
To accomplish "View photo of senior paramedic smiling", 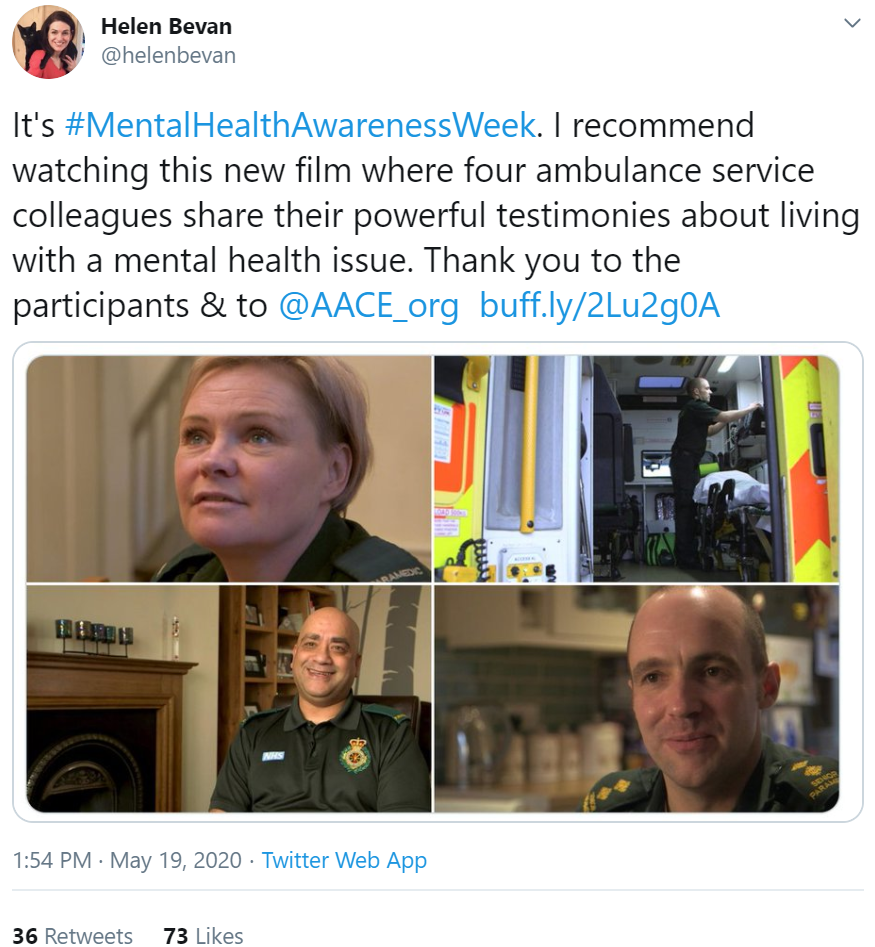I will (x=636, y=698).
